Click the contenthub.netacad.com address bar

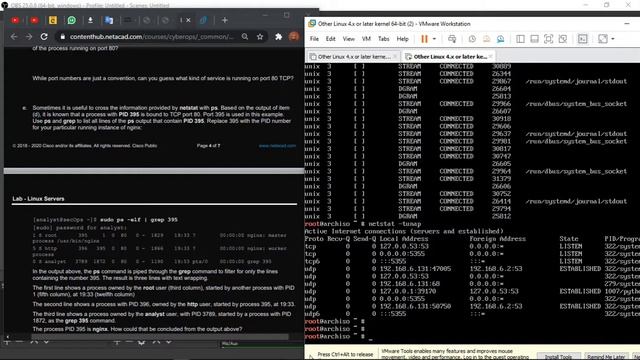[x=152, y=37]
